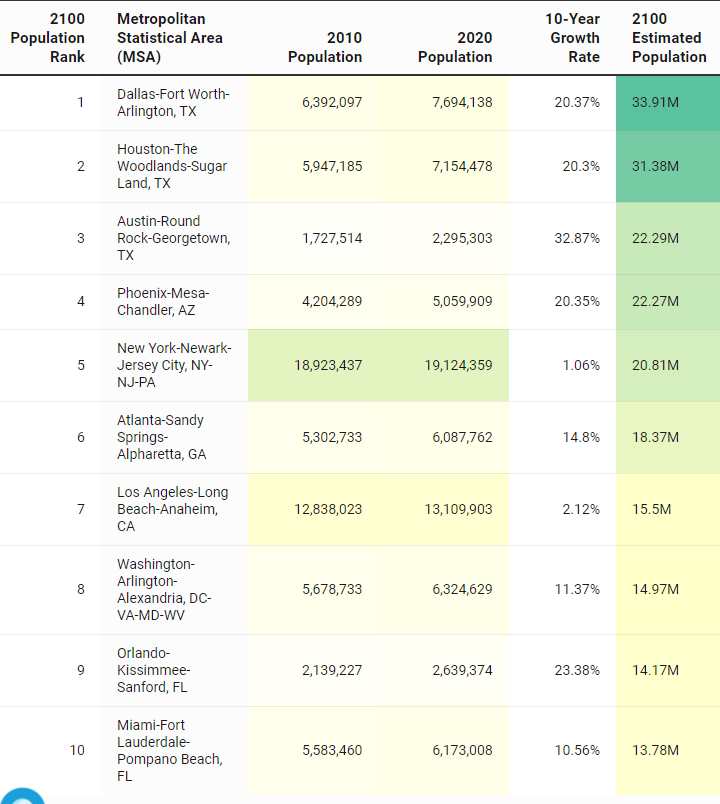Click Austin-Round Rock-Georgetown, TX name
Image resolution: width=720 pixels, height=804 pixels.
pos(173,238)
